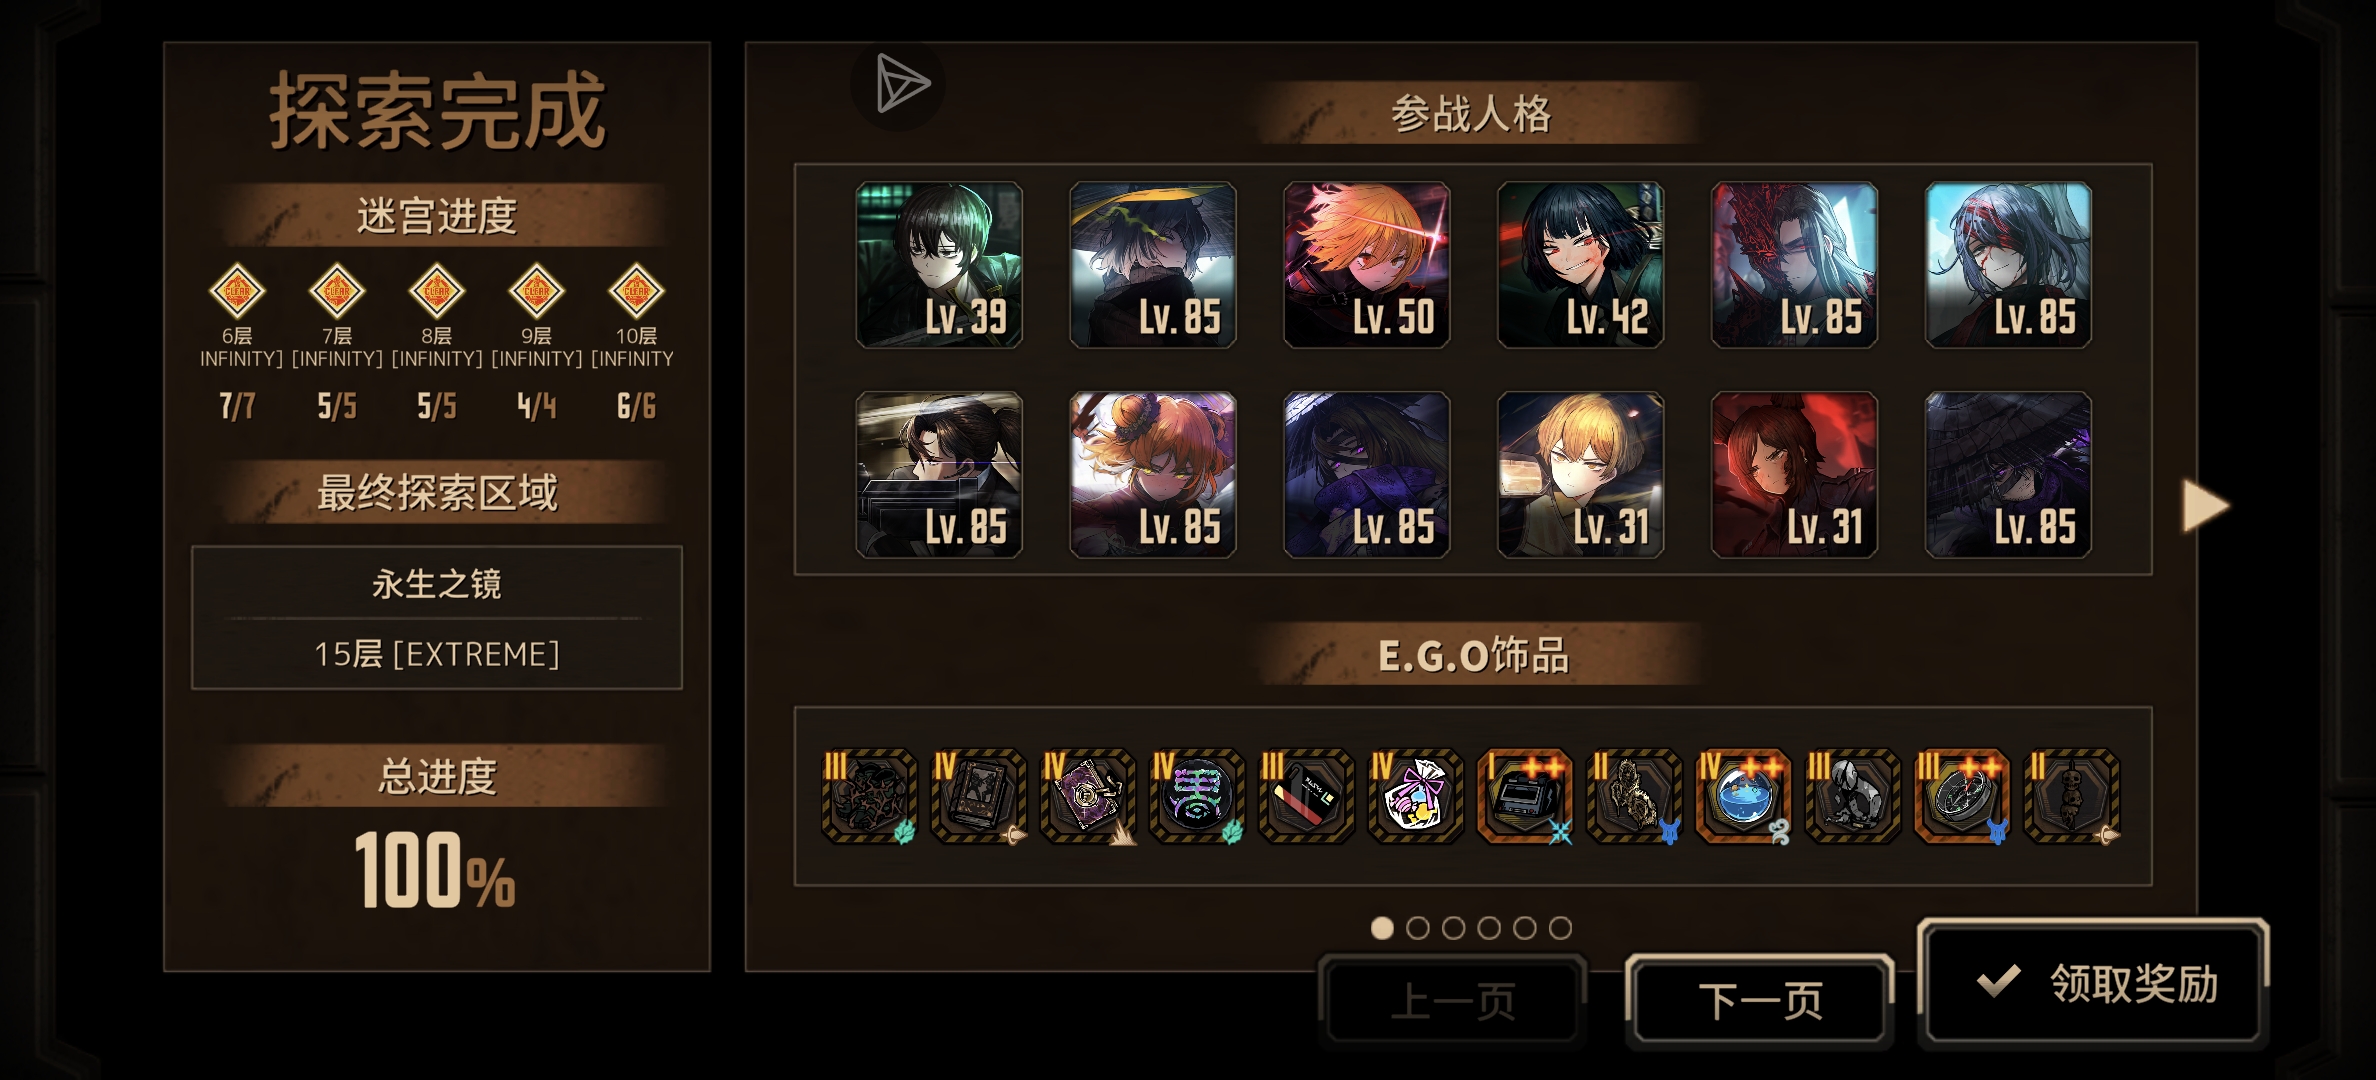This screenshot has width=2376, height=1080.
Task: Select the second page indicator dot
Action: 1418,928
